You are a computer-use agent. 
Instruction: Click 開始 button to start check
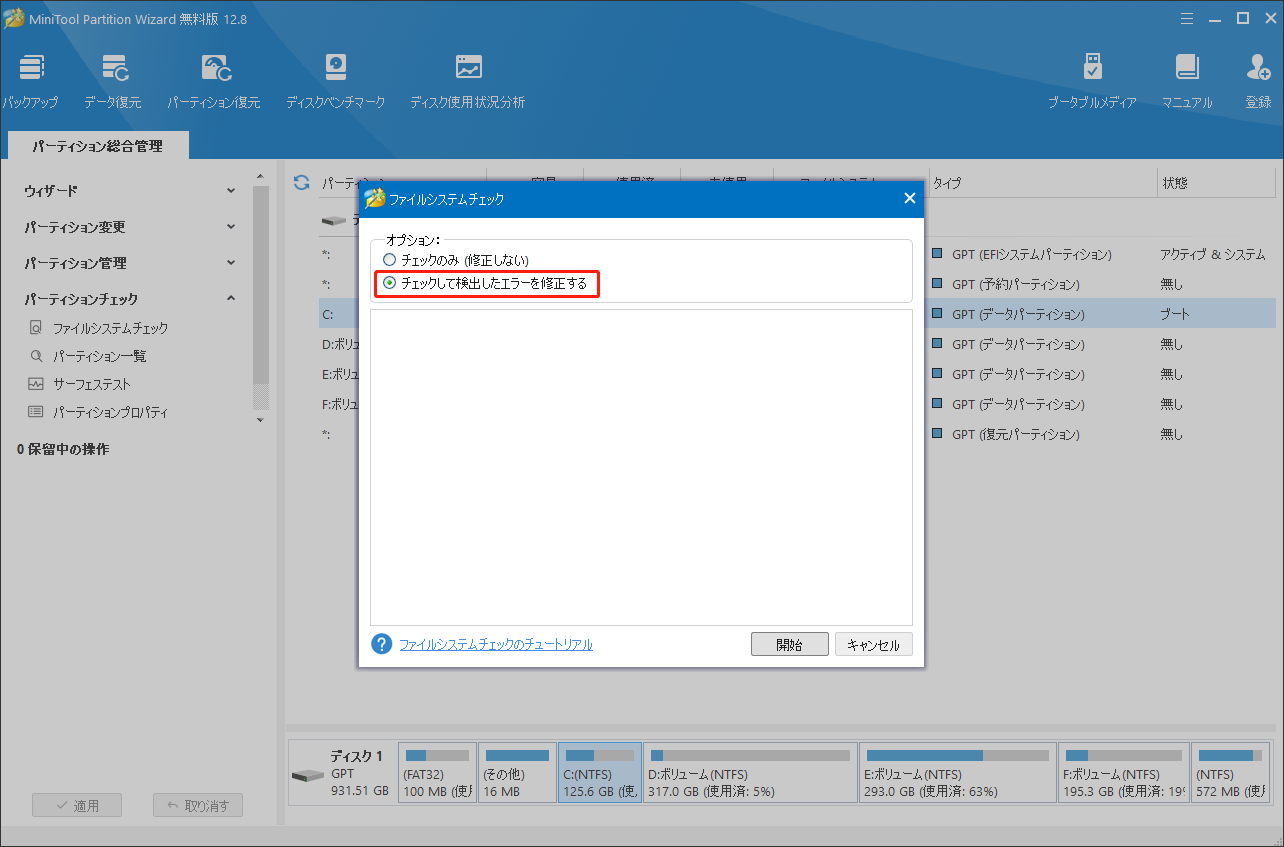(x=789, y=645)
